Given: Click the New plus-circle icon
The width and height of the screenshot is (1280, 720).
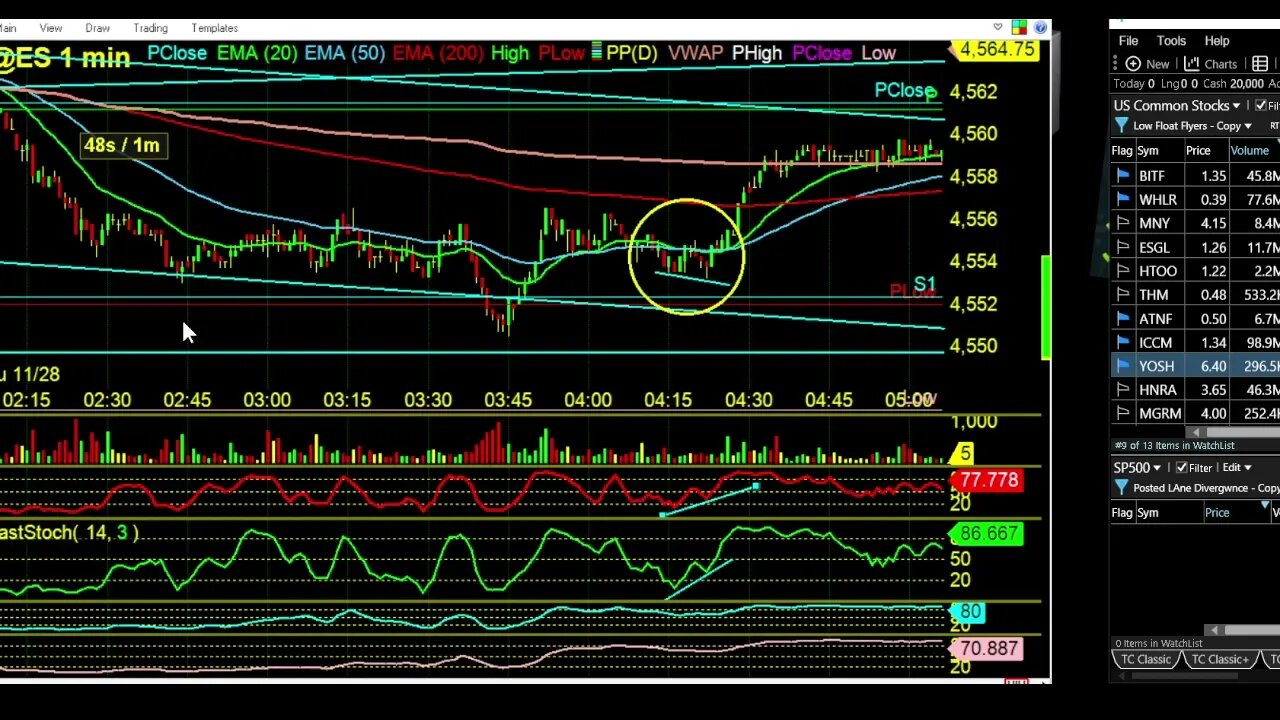Looking at the screenshot, I should pyautogui.click(x=1133, y=64).
